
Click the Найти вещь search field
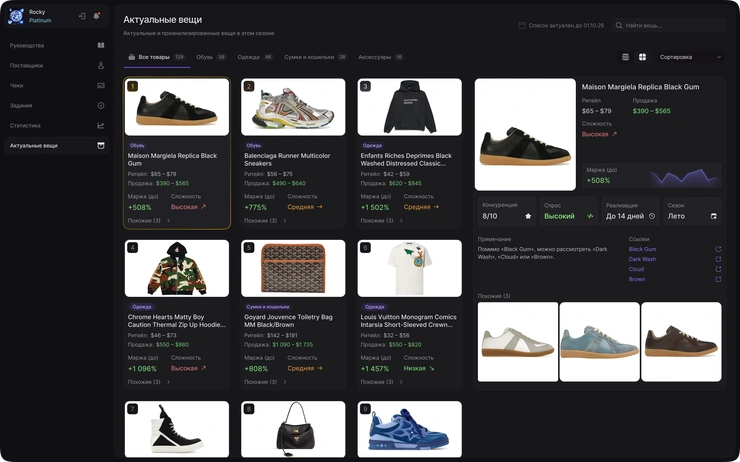(x=669, y=25)
